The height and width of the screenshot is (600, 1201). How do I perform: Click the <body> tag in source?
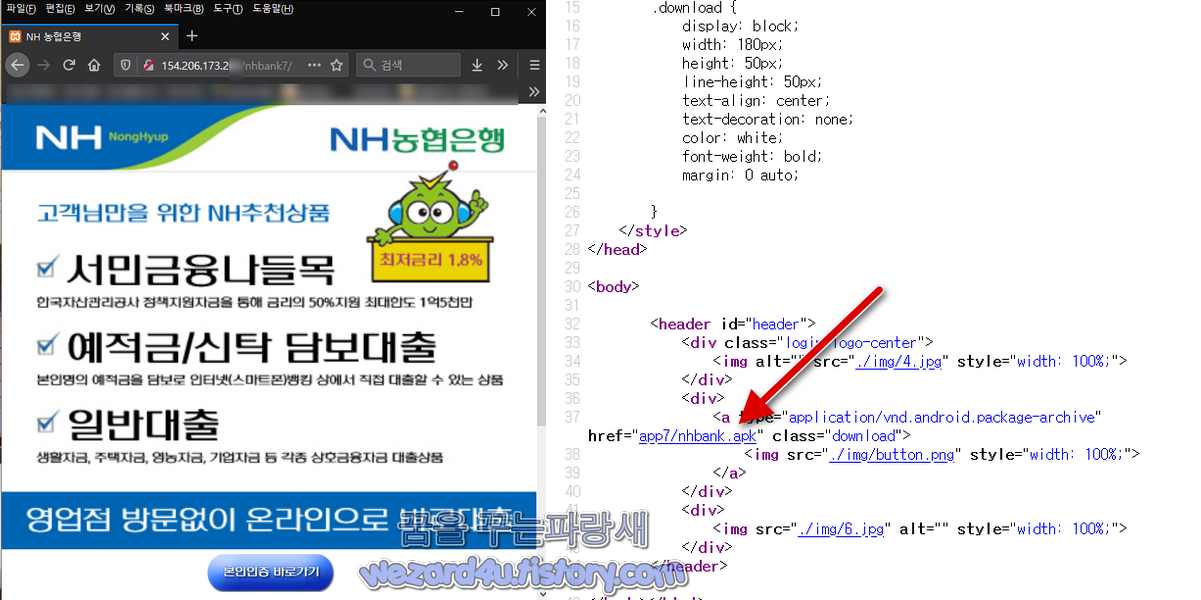pos(615,286)
